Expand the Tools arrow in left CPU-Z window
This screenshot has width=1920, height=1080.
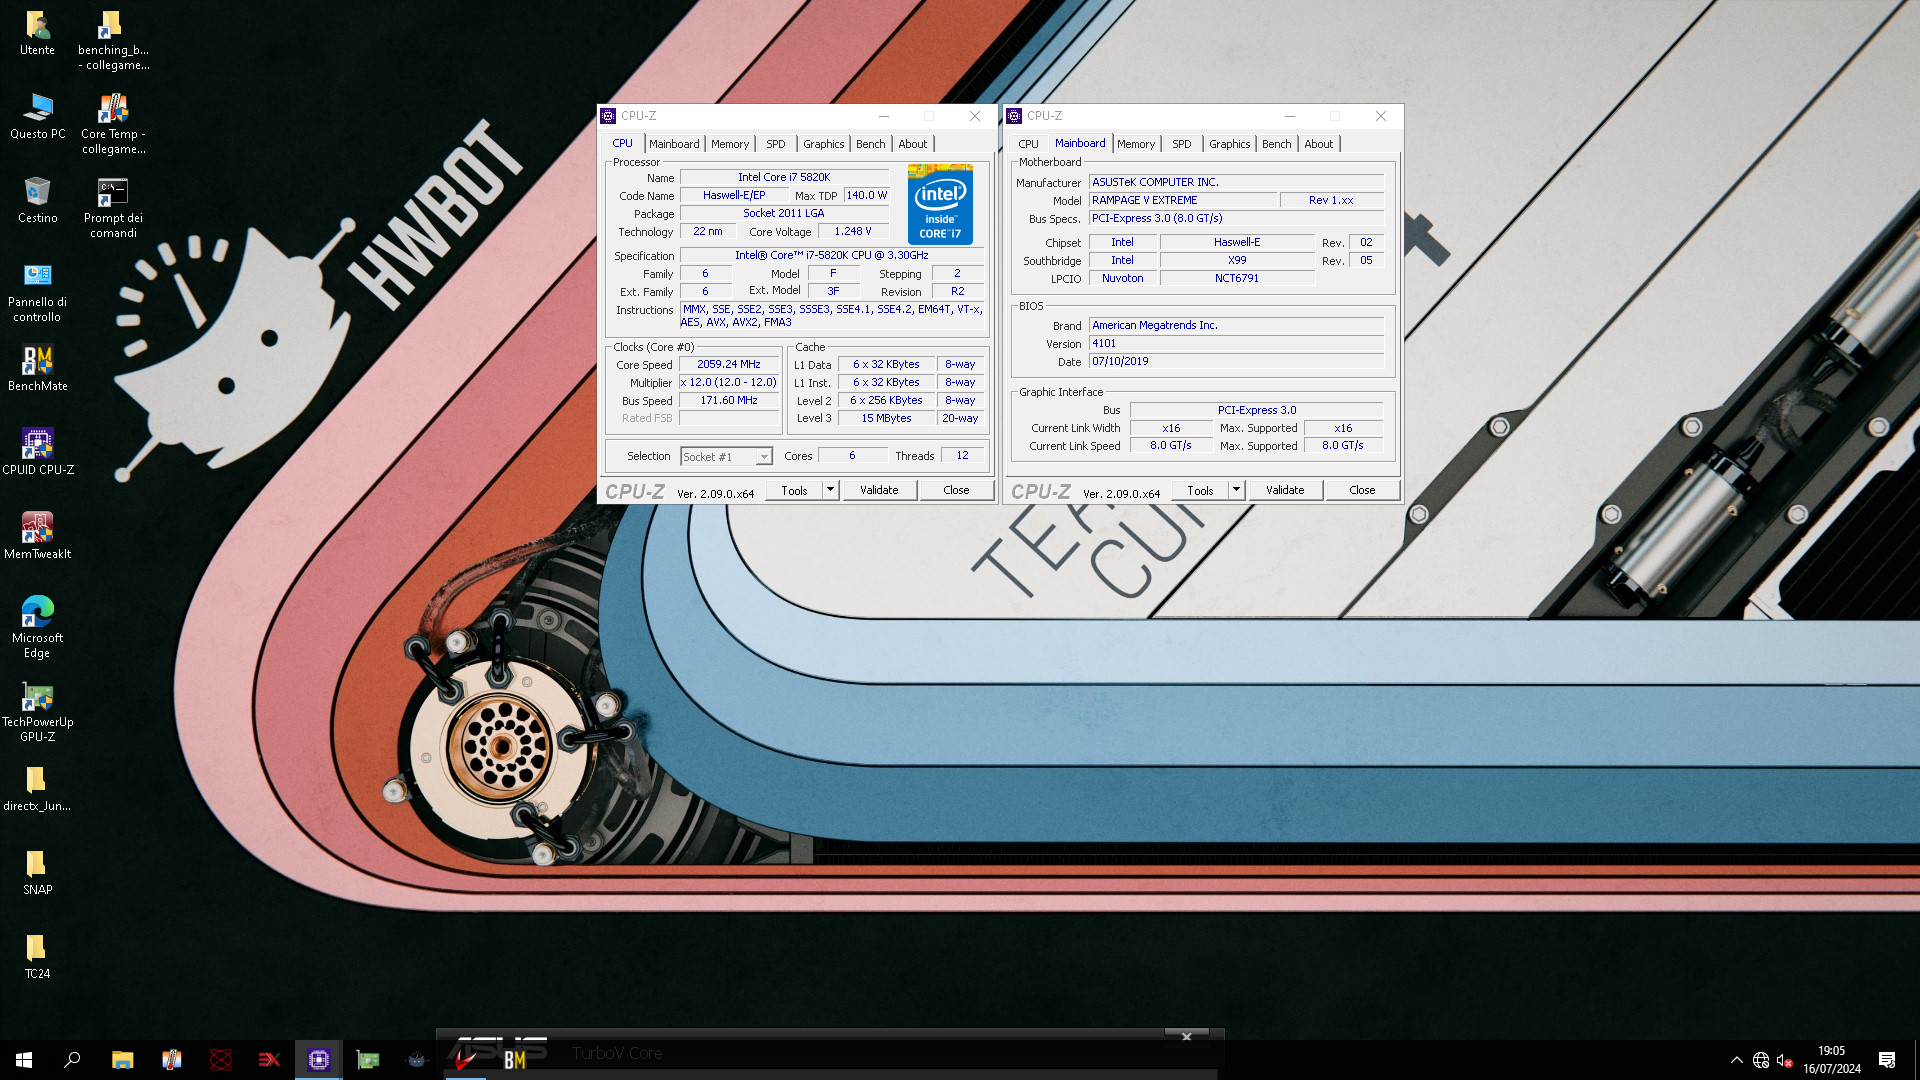point(830,490)
